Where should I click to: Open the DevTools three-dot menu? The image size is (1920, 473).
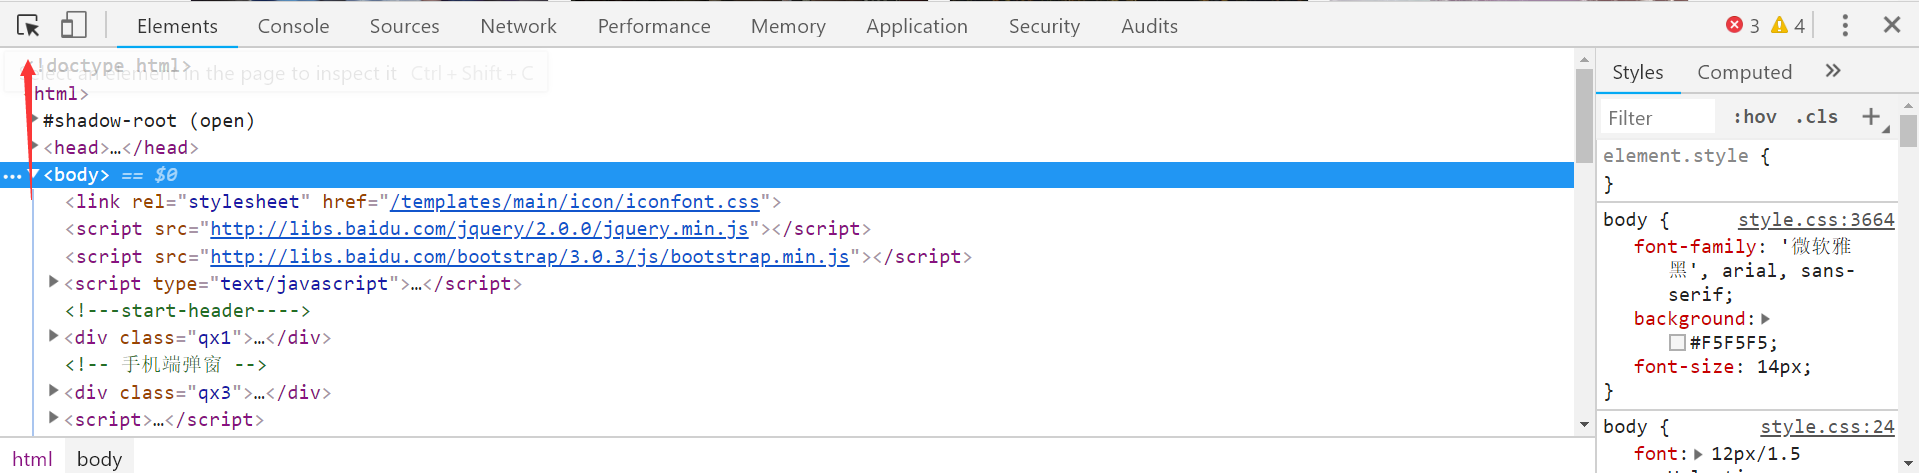coord(1845,25)
